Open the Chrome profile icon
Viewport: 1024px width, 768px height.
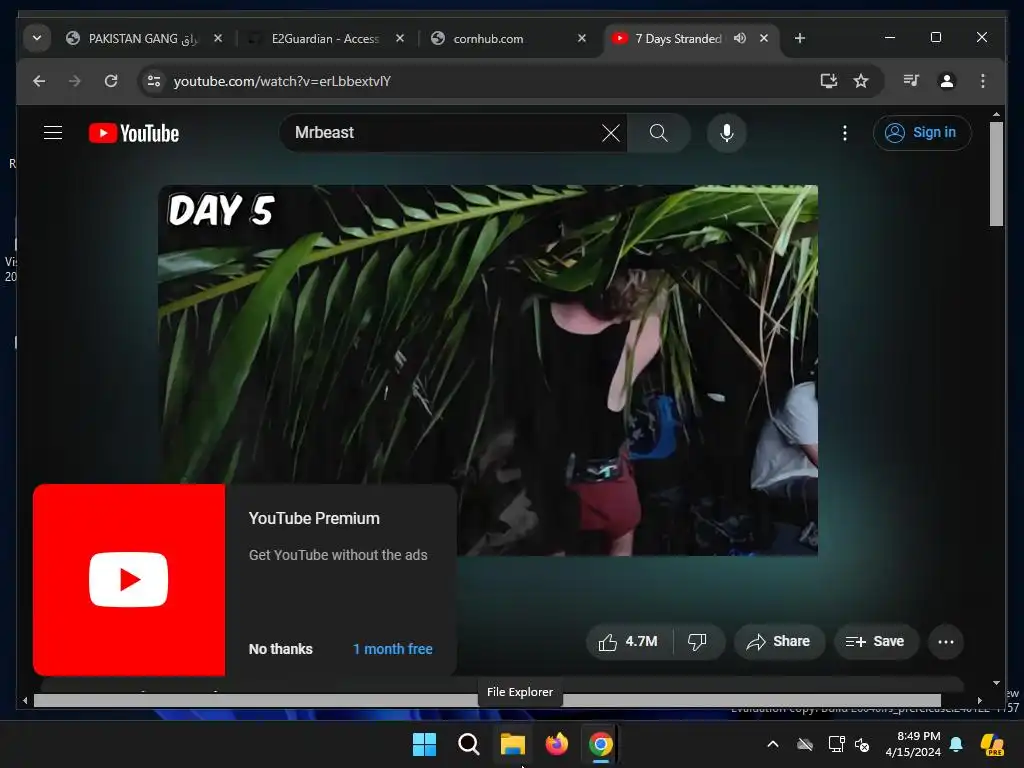947,81
